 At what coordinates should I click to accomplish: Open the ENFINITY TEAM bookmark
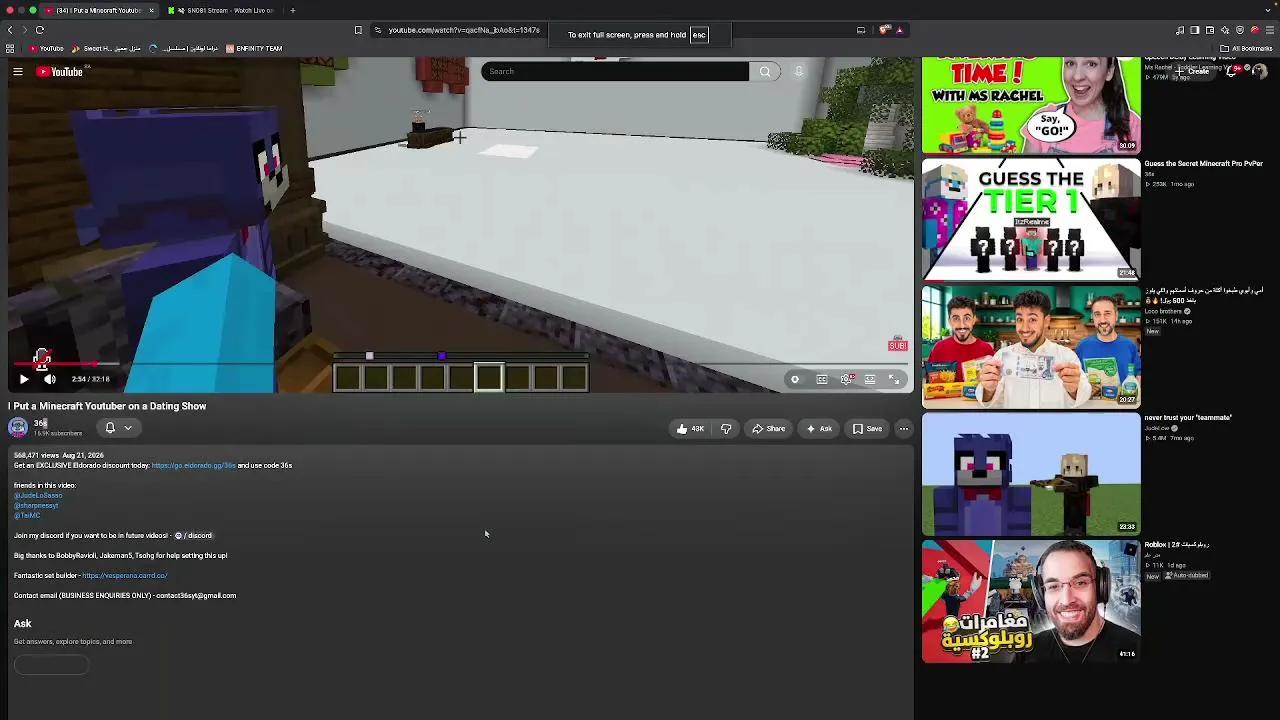coord(254,48)
